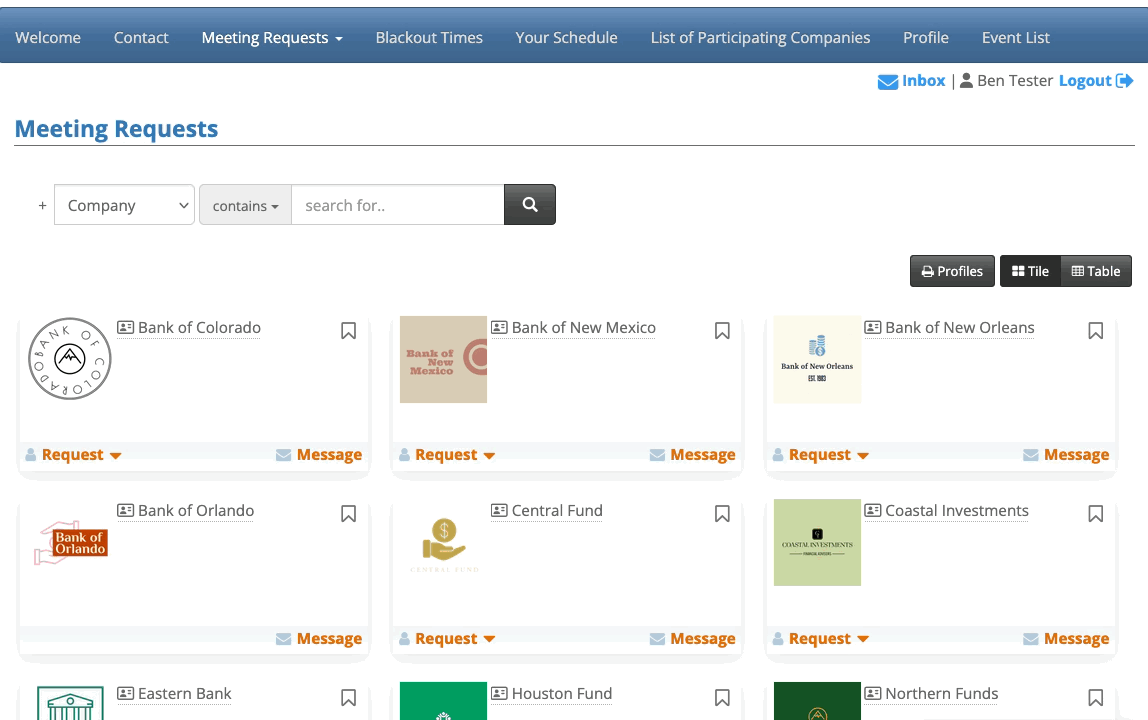Click the Bank of New Orleans profile card icon
This screenshot has width=1148, height=720.
click(x=873, y=328)
